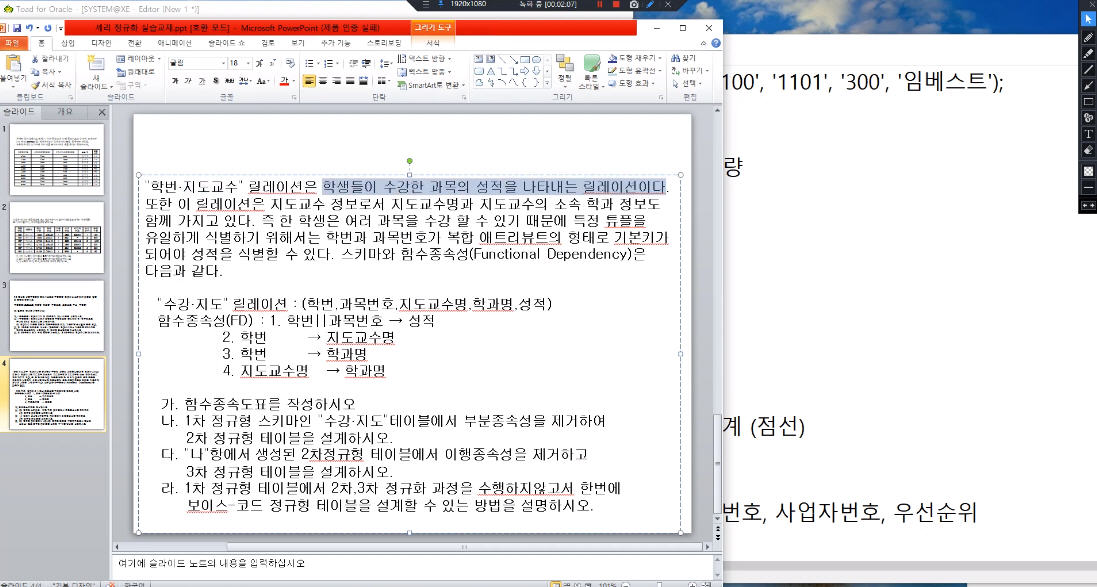The image size is (1097, 587).
Task: Toggle strikethrough abc formatting
Action: (x=230, y=81)
